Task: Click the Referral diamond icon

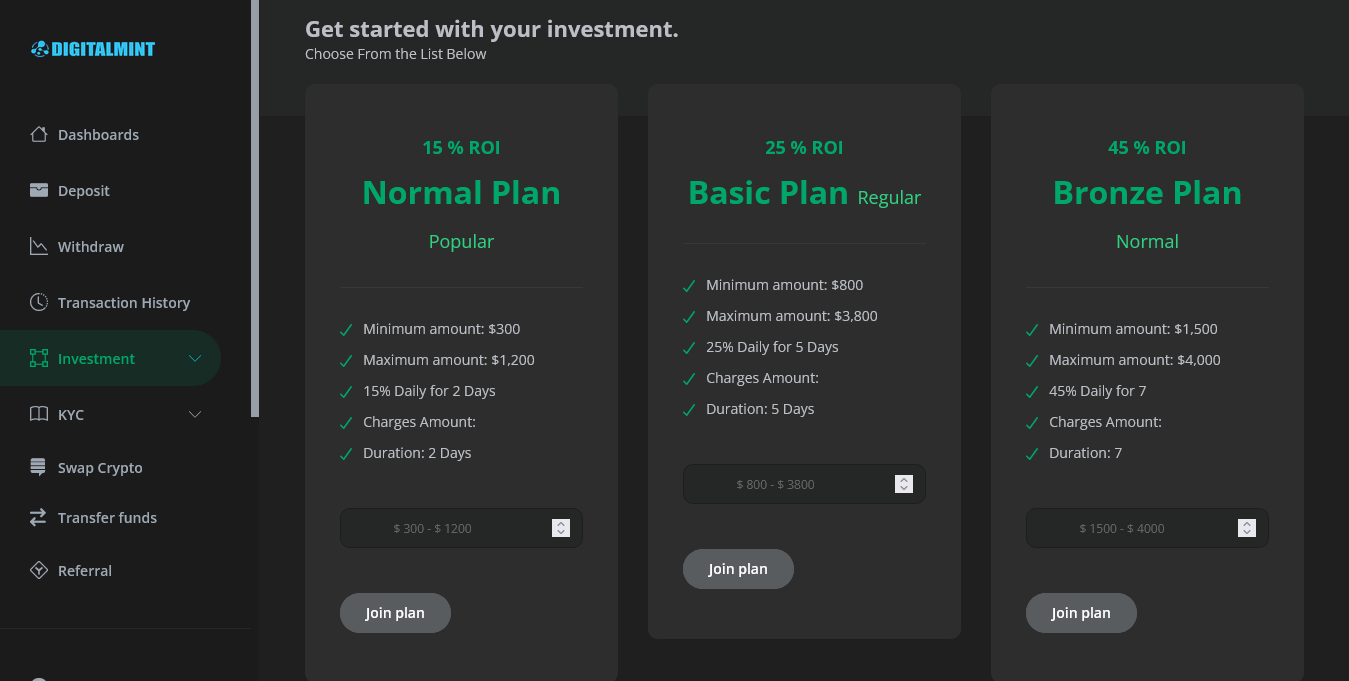Action: (x=39, y=570)
